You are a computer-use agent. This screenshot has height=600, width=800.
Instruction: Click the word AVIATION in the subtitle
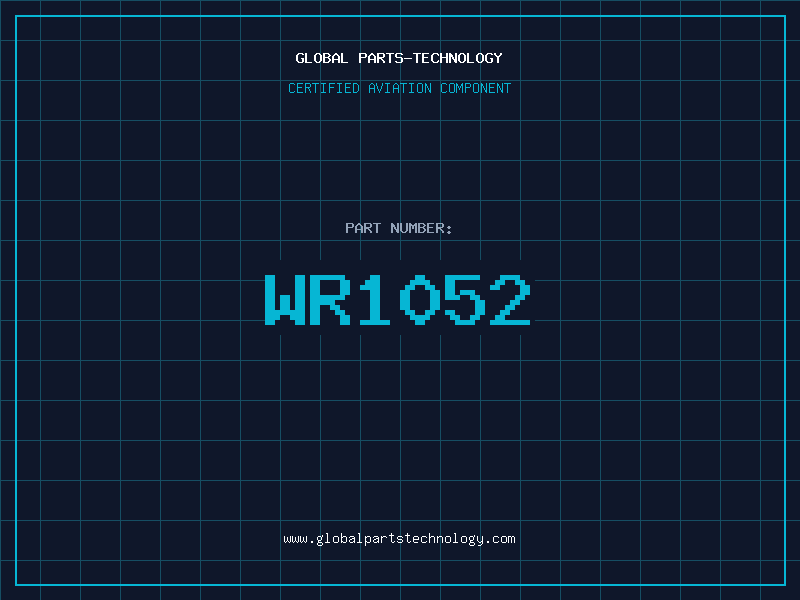tap(401, 88)
